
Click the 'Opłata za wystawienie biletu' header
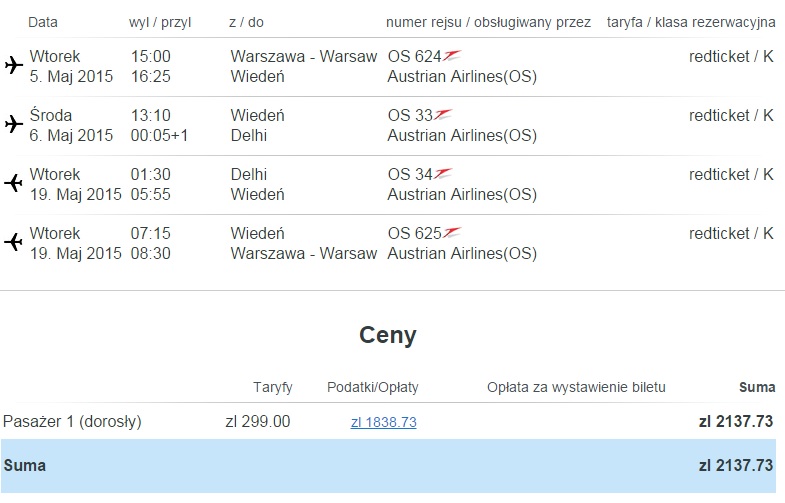click(576, 387)
